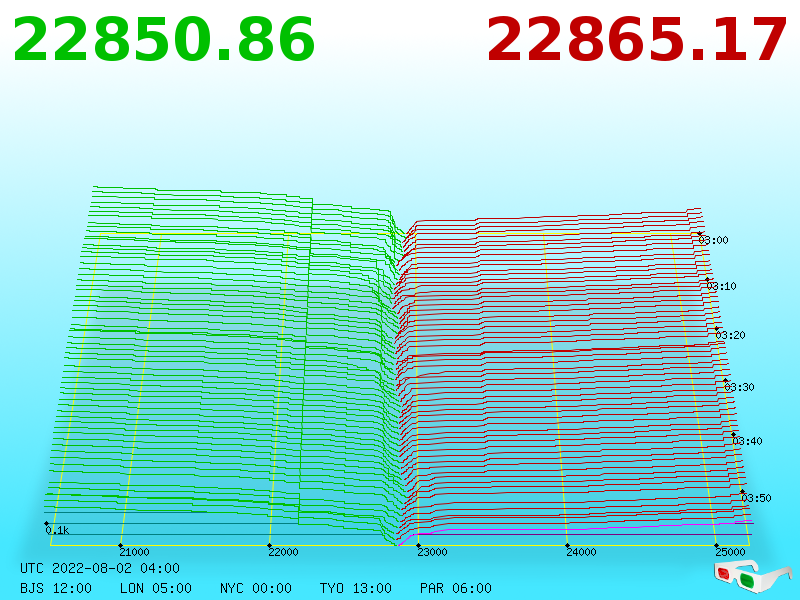Viewport: 800px width, 600px height.
Task: Click the 03:30 time axis marker
Action: tap(739, 387)
